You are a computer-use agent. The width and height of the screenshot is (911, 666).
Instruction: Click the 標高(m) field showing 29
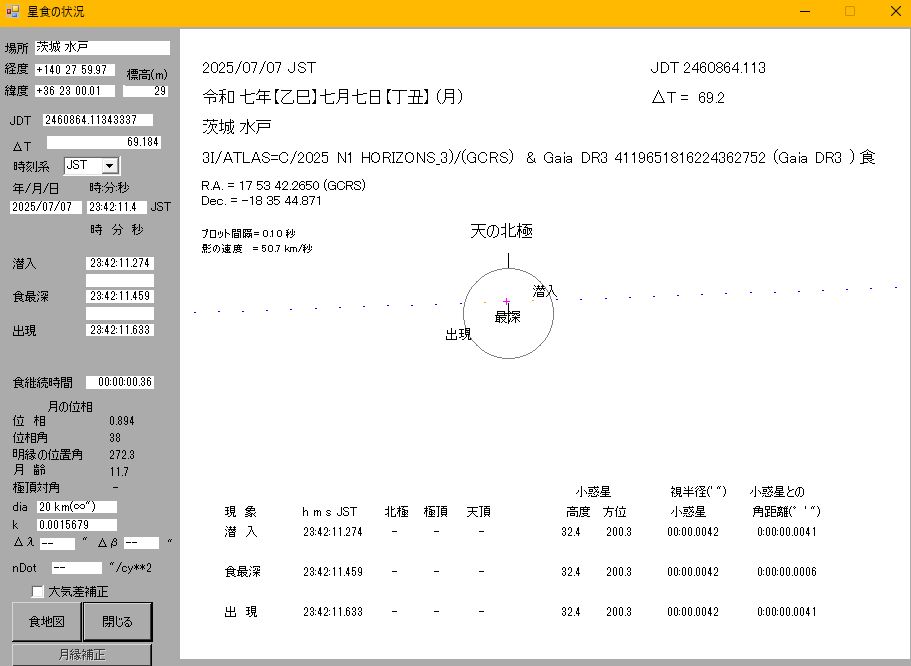coord(145,91)
